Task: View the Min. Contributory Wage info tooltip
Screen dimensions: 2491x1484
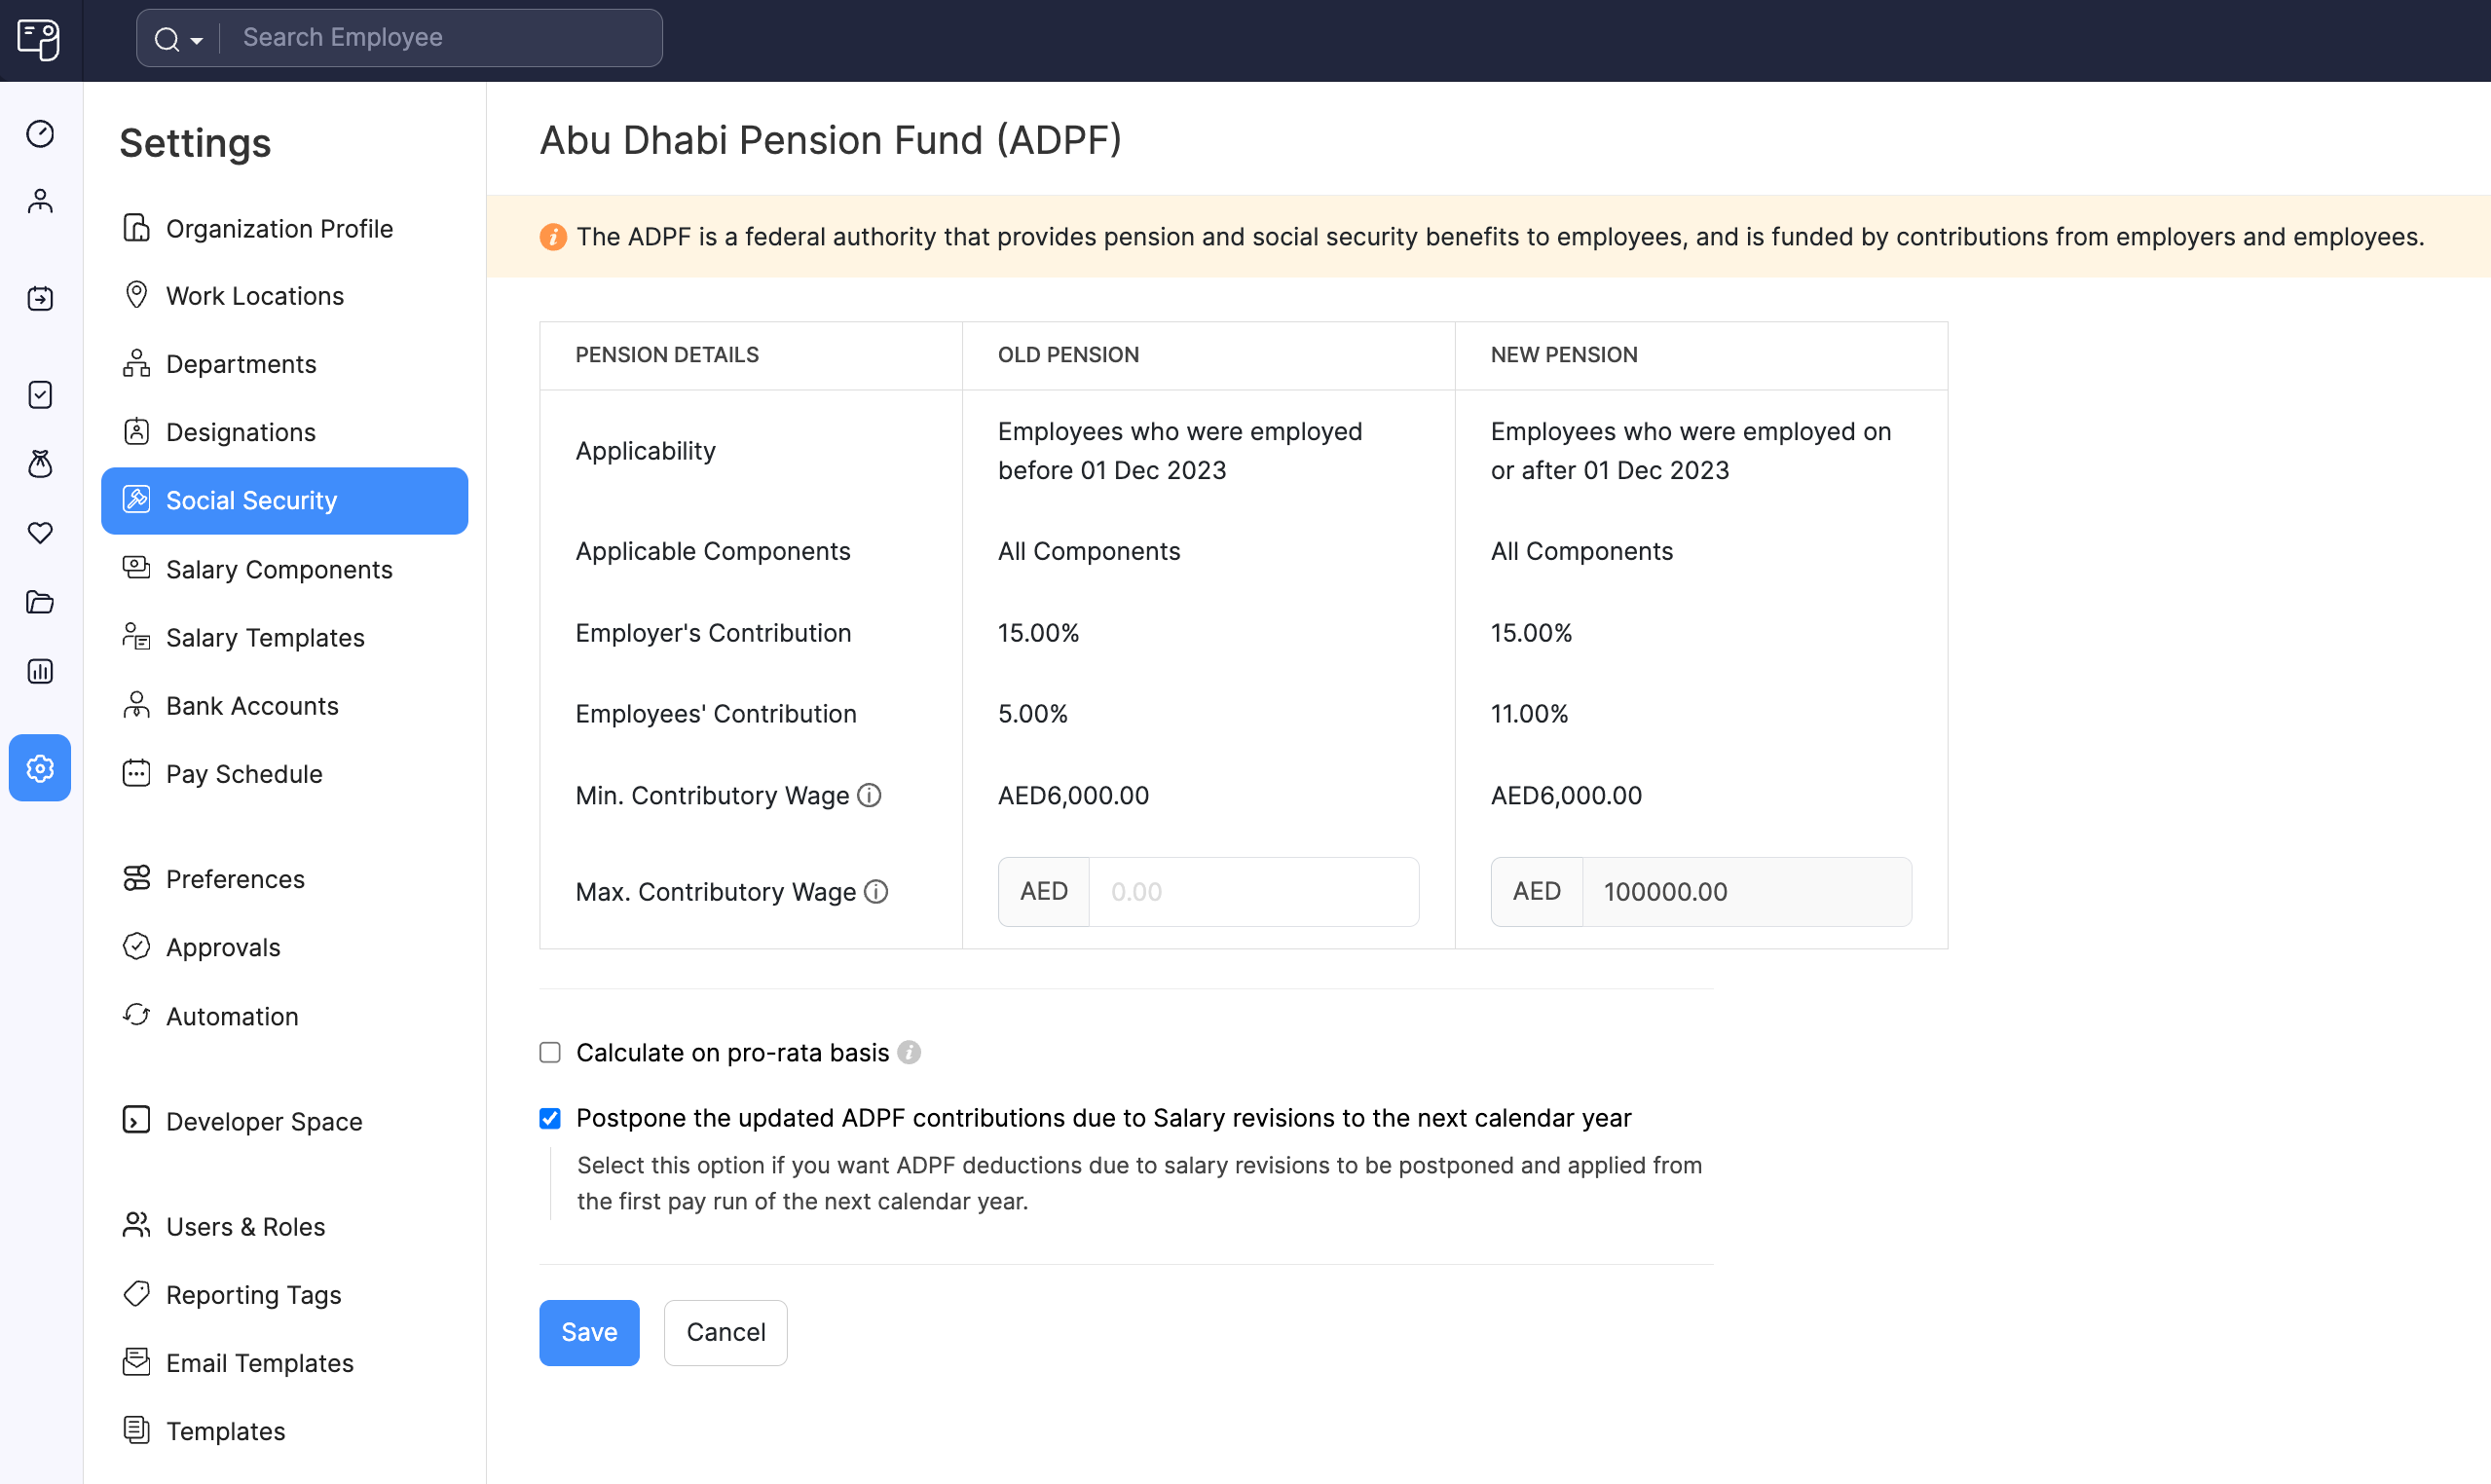Action: [868, 795]
